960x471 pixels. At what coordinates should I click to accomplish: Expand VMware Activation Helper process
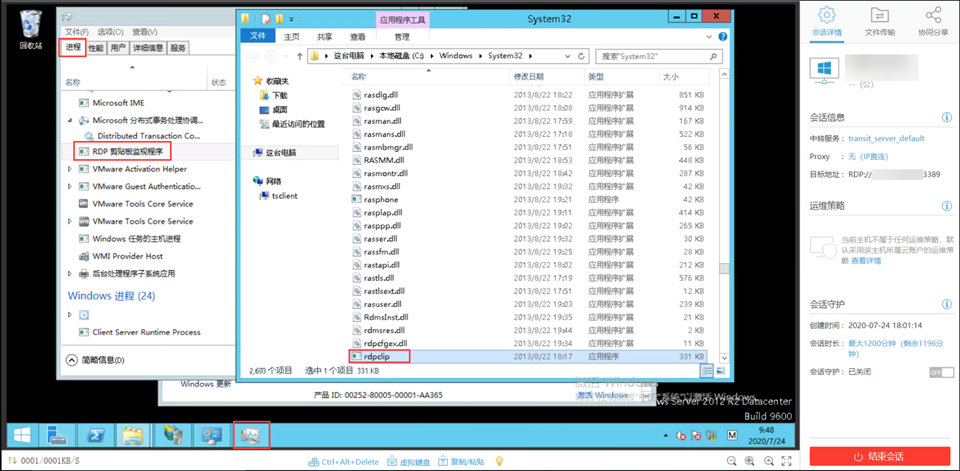69,169
